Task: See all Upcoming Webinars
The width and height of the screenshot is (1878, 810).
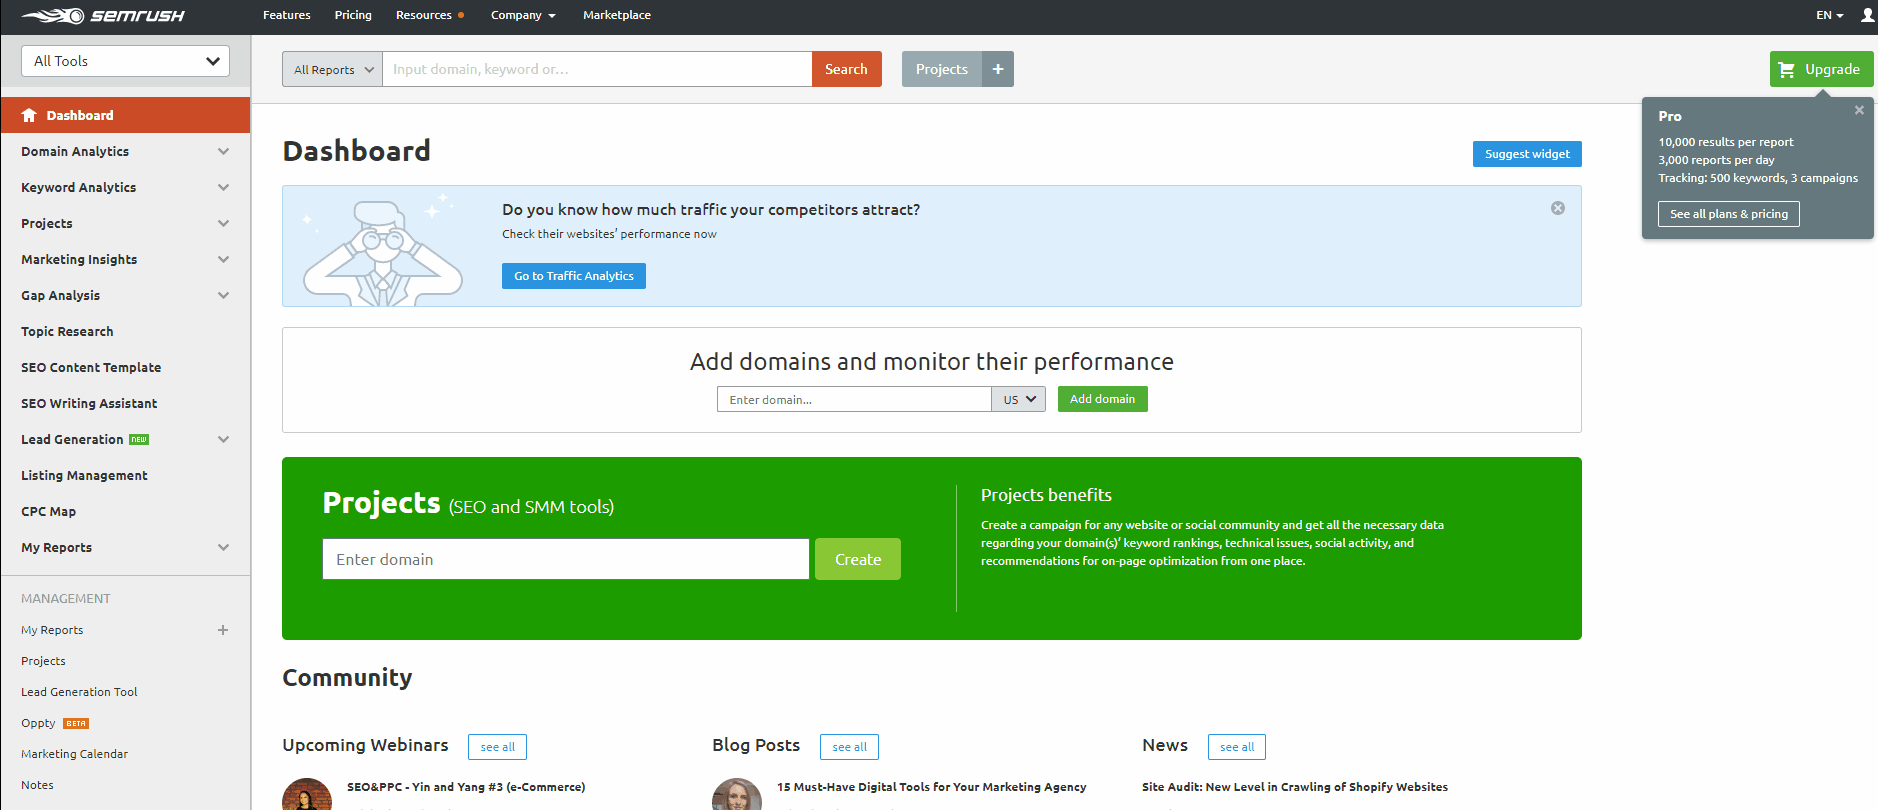Action: (497, 747)
